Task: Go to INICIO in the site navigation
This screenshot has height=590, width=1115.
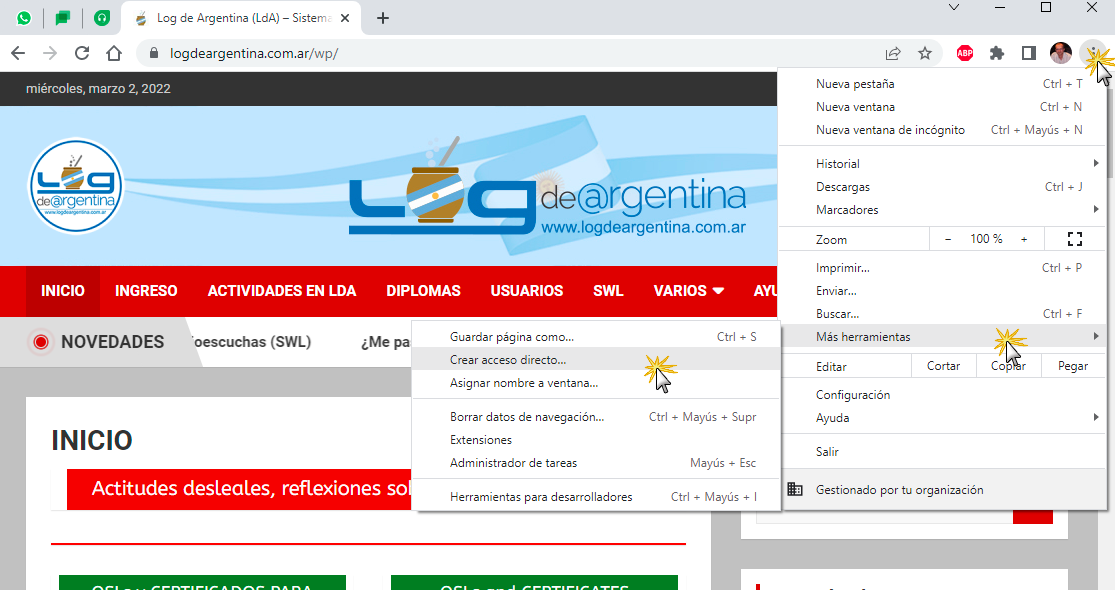Action: [63, 291]
